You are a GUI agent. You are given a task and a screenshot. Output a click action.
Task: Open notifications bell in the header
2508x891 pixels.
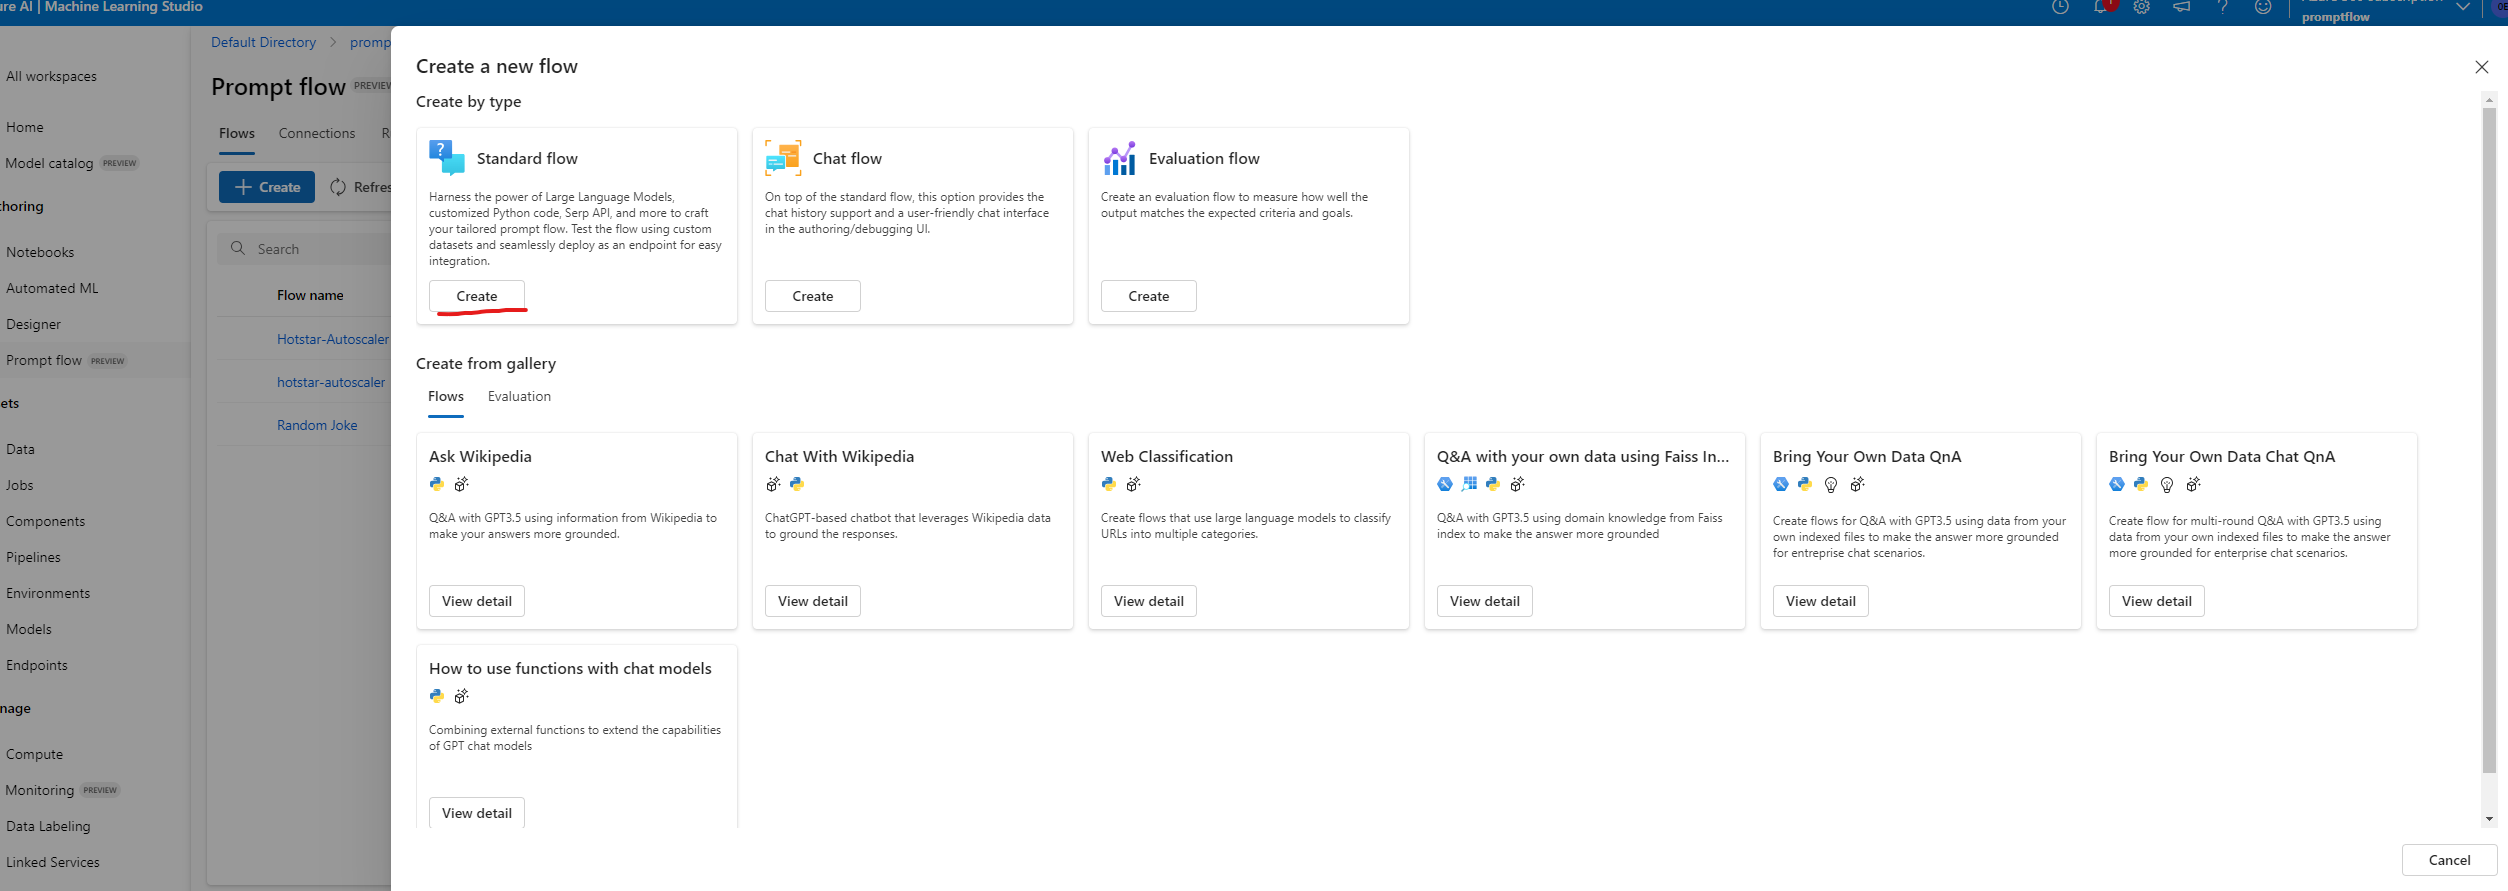click(2101, 8)
